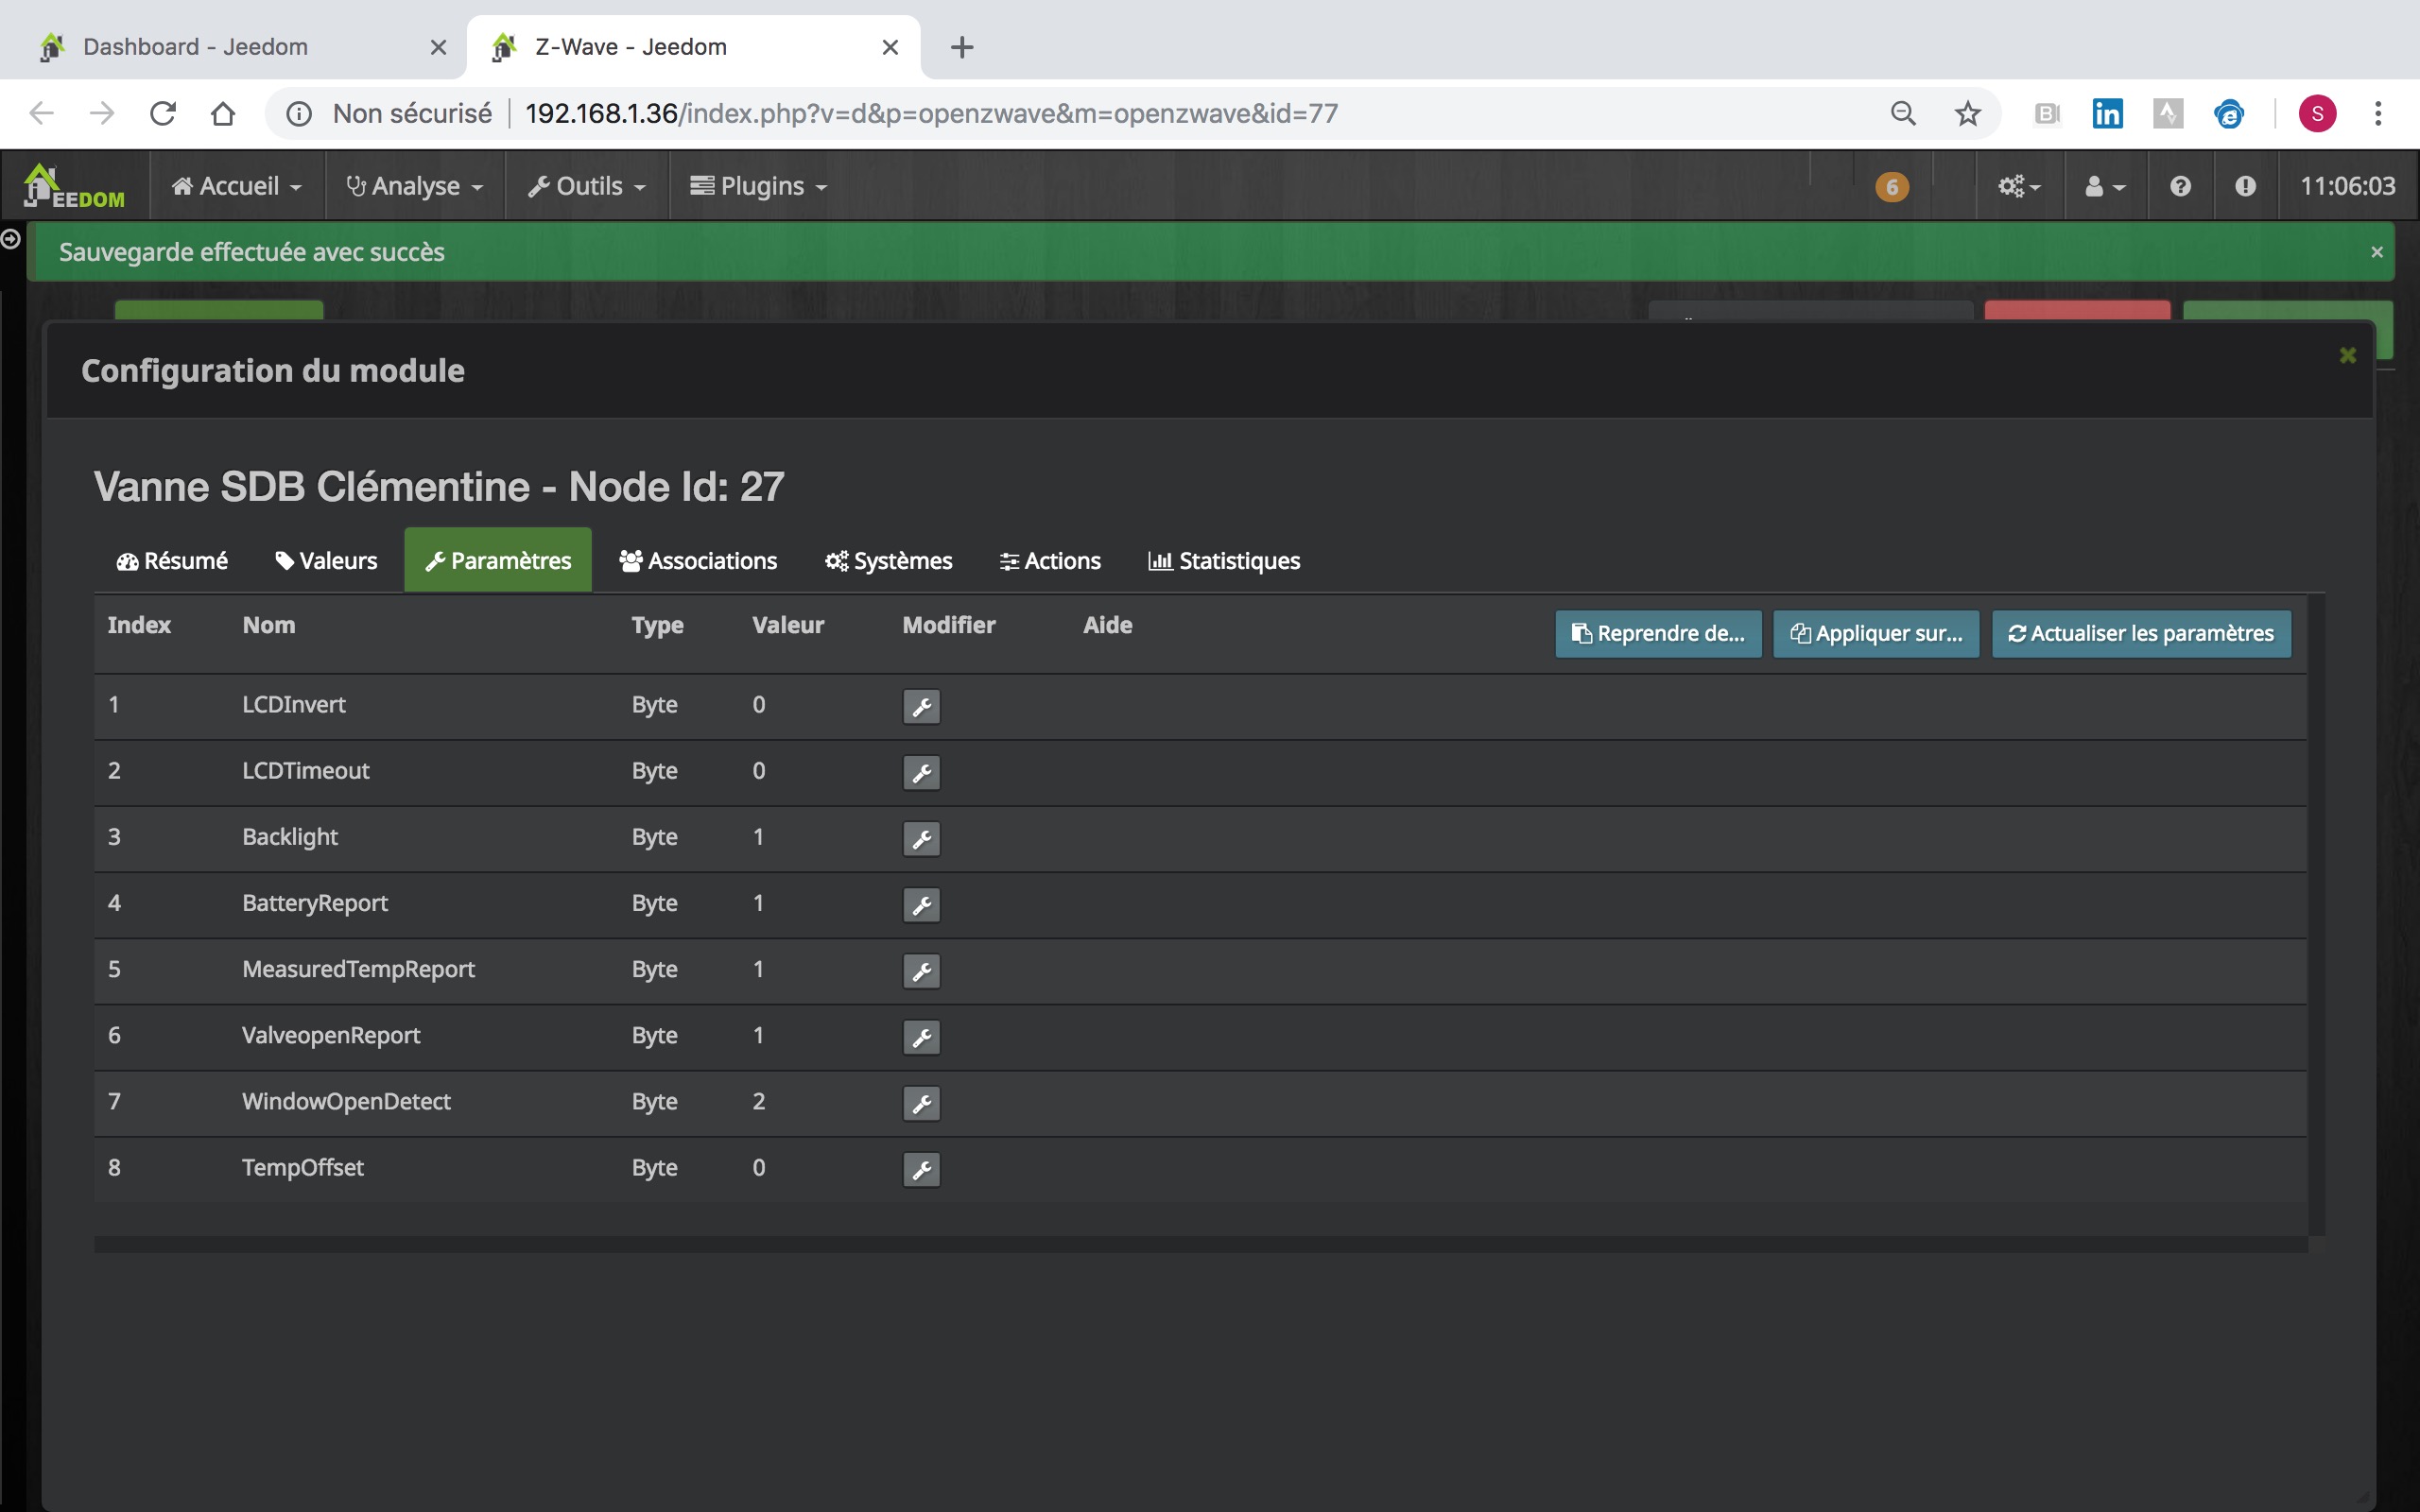2420x1512 pixels.
Task: Click the Actualiser les paramètres button
Action: (x=2139, y=632)
